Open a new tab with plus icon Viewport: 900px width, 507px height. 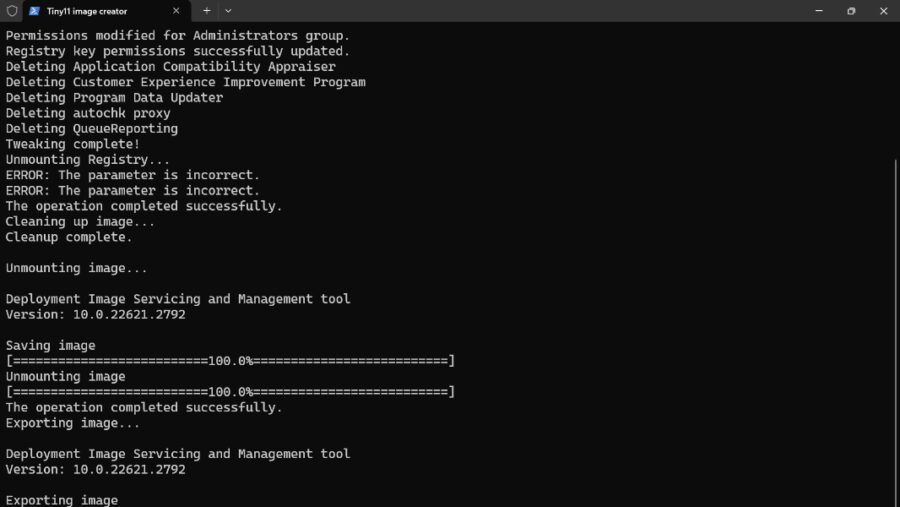[206, 11]
